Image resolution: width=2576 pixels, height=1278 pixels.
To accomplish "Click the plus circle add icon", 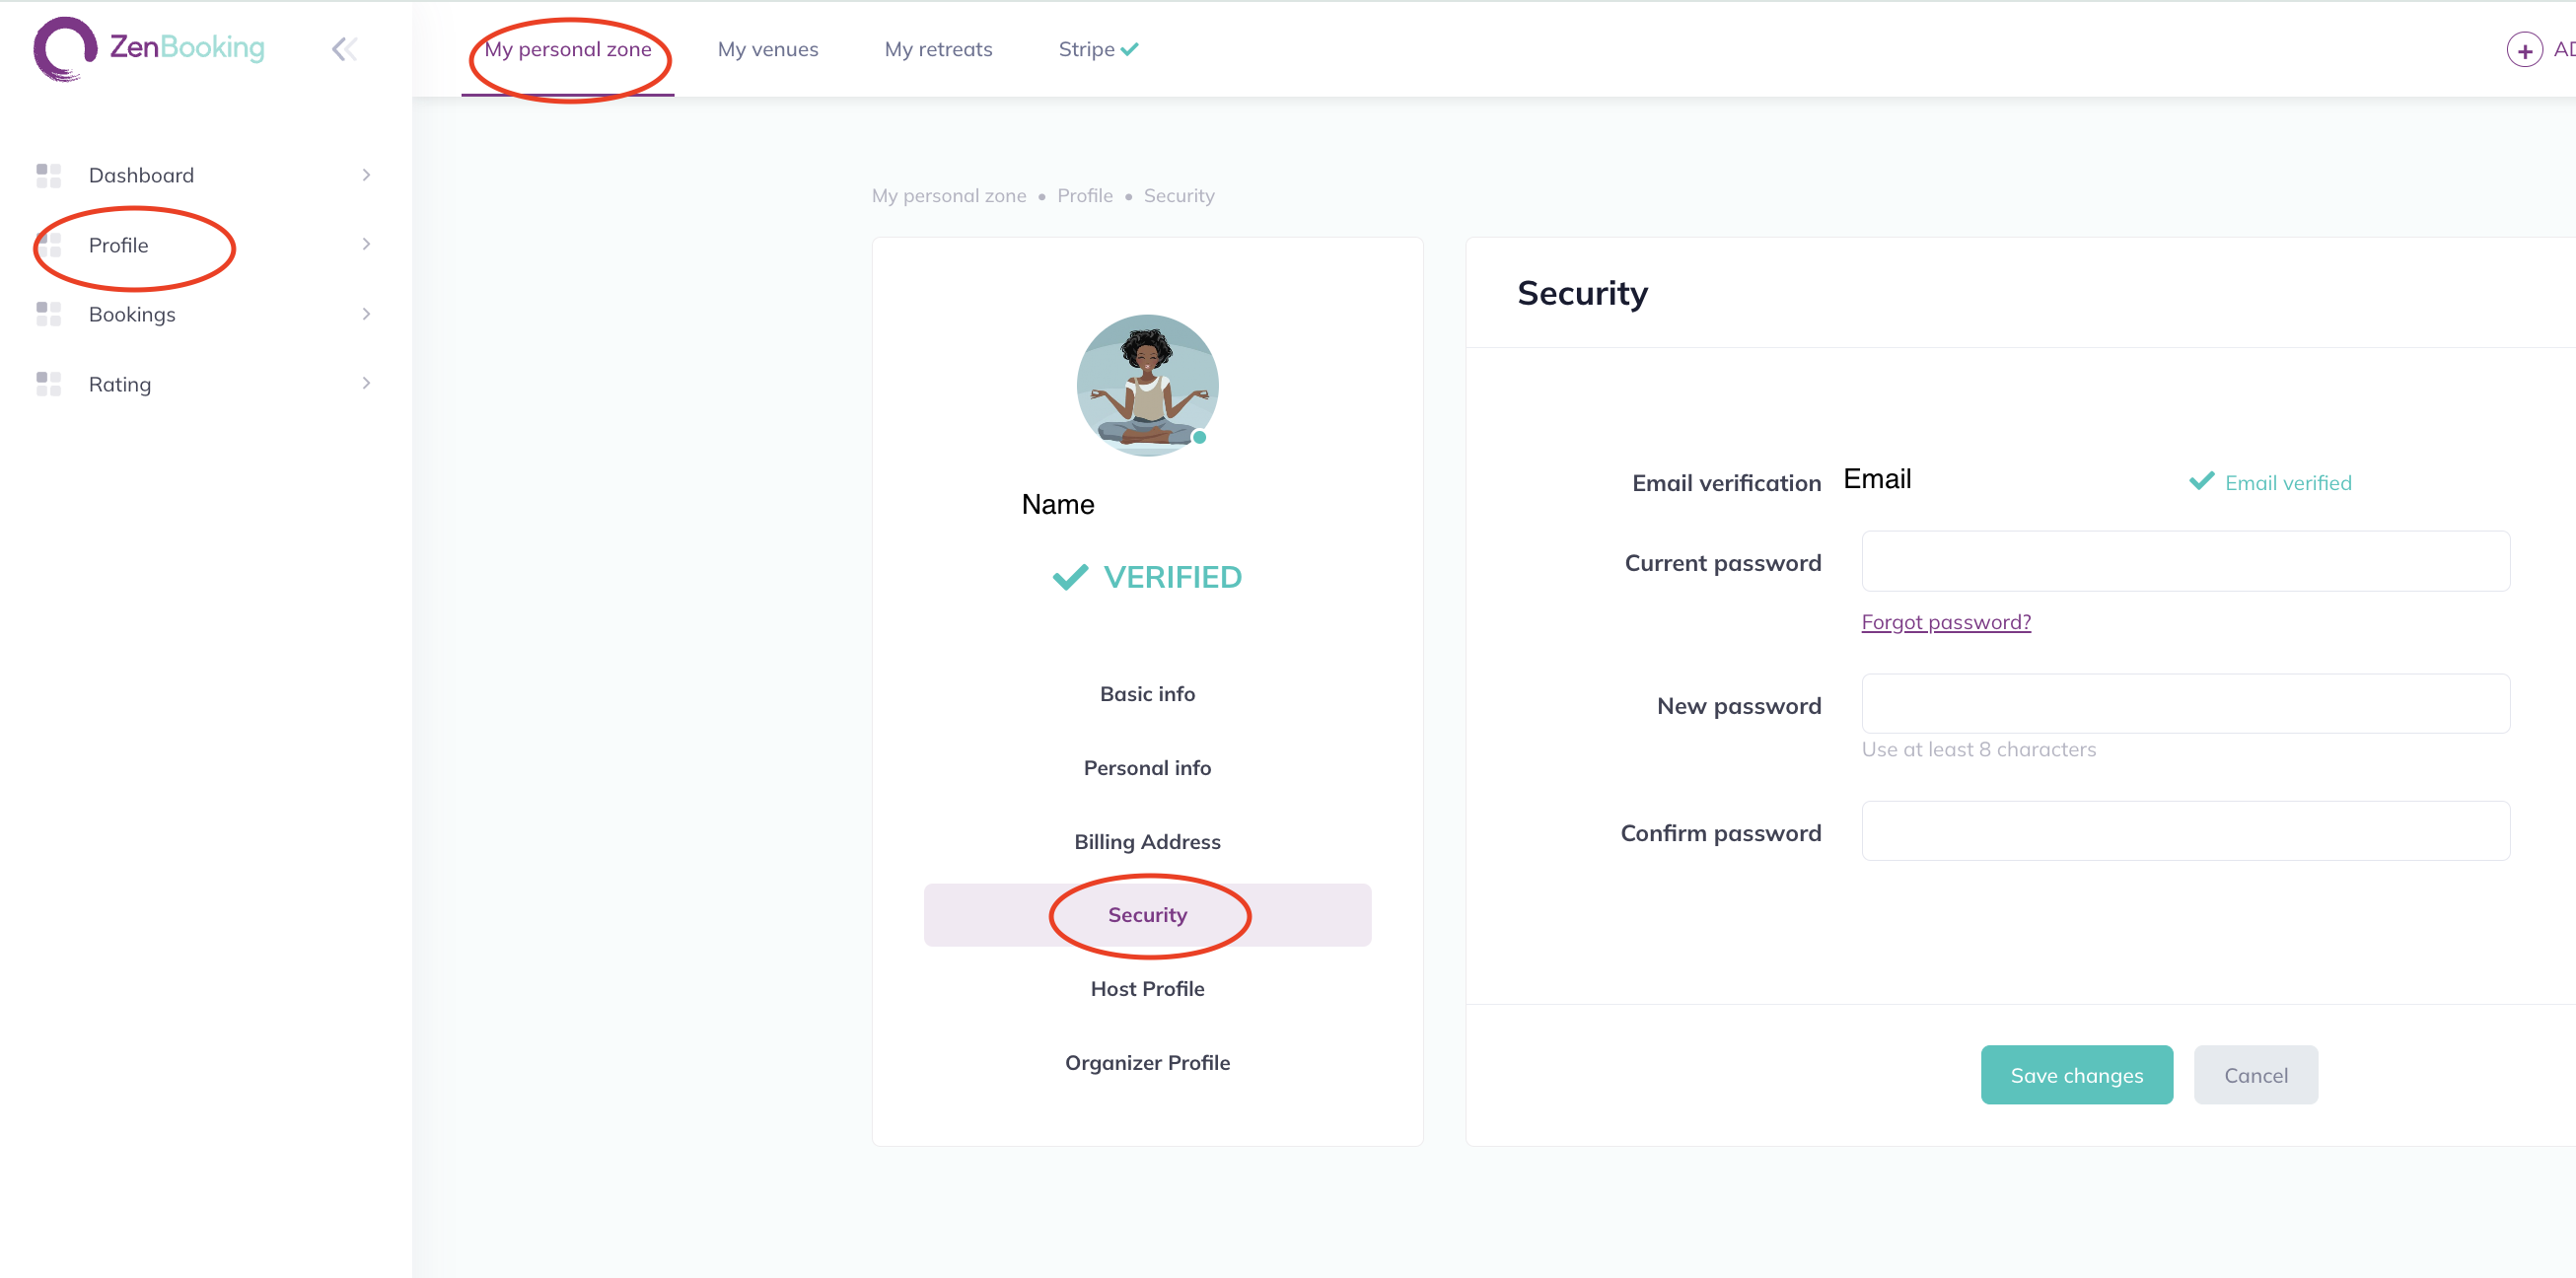I will point(2524,49).
